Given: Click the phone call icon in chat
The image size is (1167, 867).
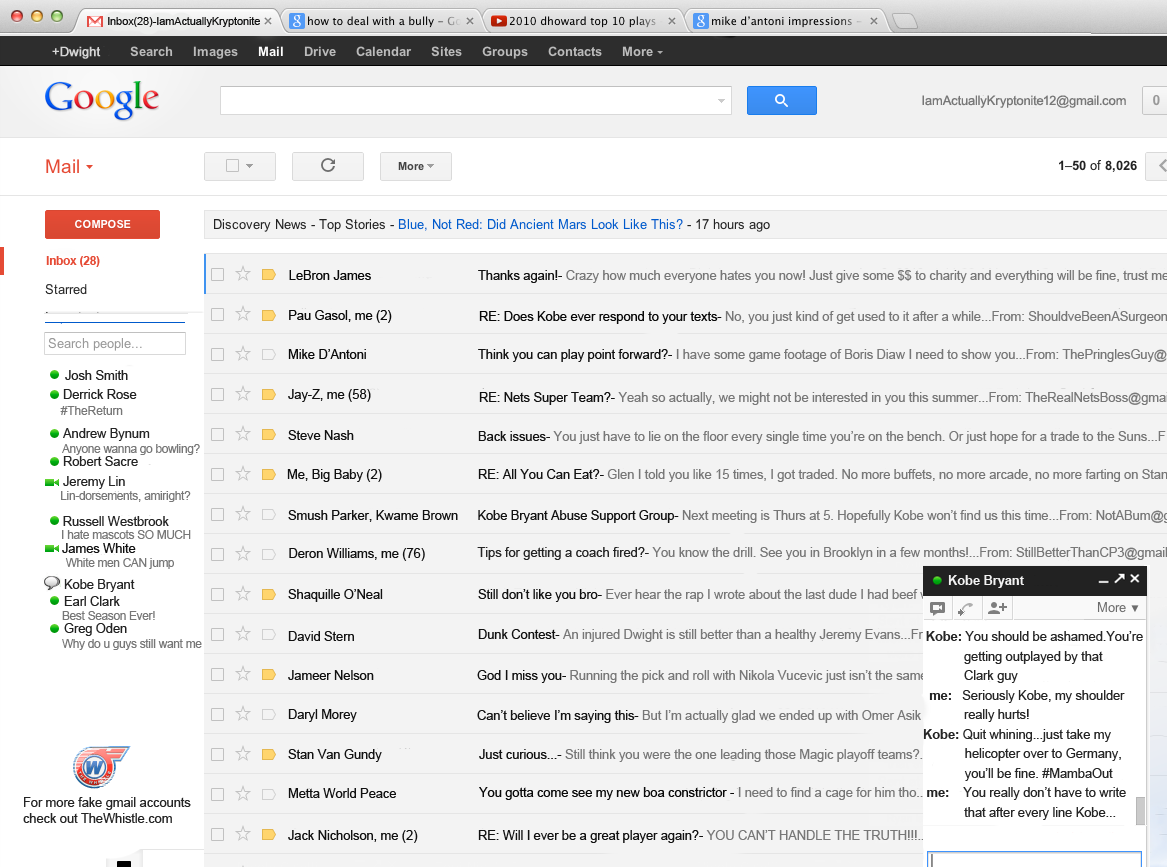Looking at the screenshot, I should click(x=966, y=607).
